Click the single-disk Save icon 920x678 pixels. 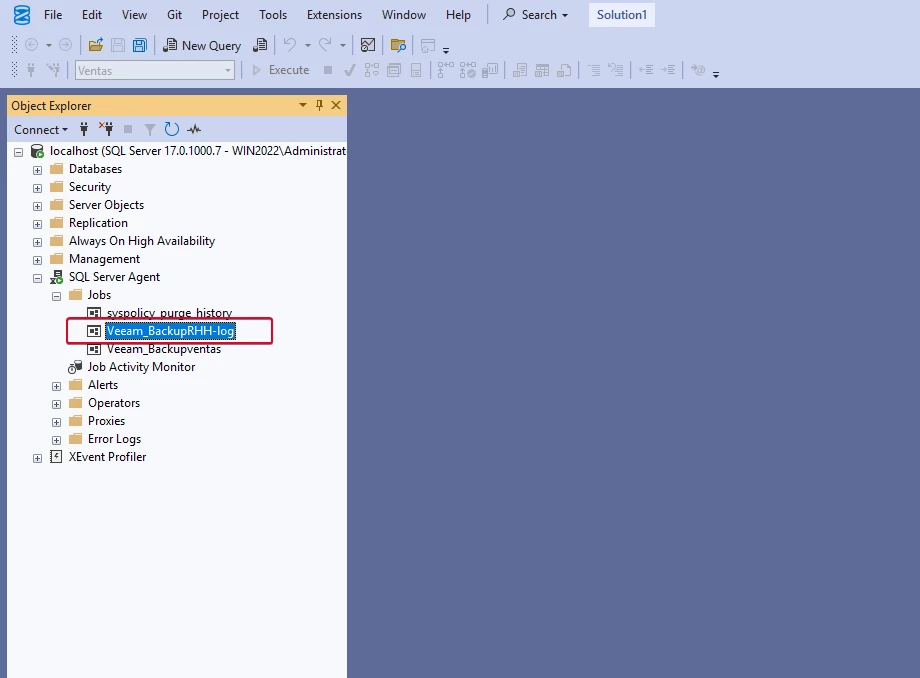click(x=118, y=45)
